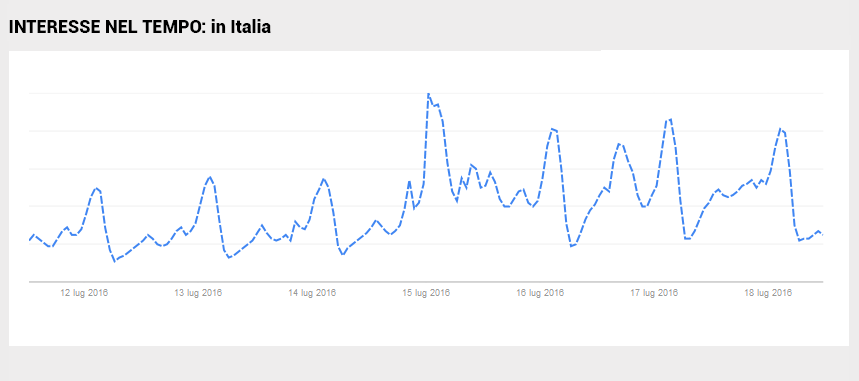Click the 13 lug 2016 date label

pos(198,293)
